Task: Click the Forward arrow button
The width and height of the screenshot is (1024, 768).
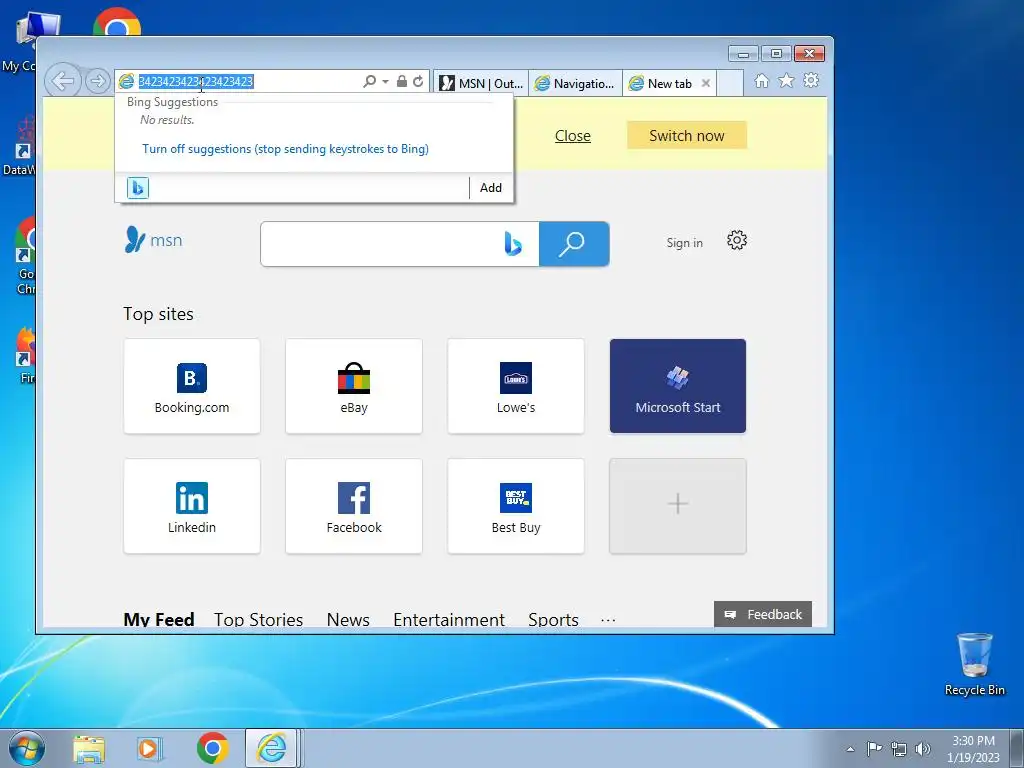Action: [x=97, y=81]
